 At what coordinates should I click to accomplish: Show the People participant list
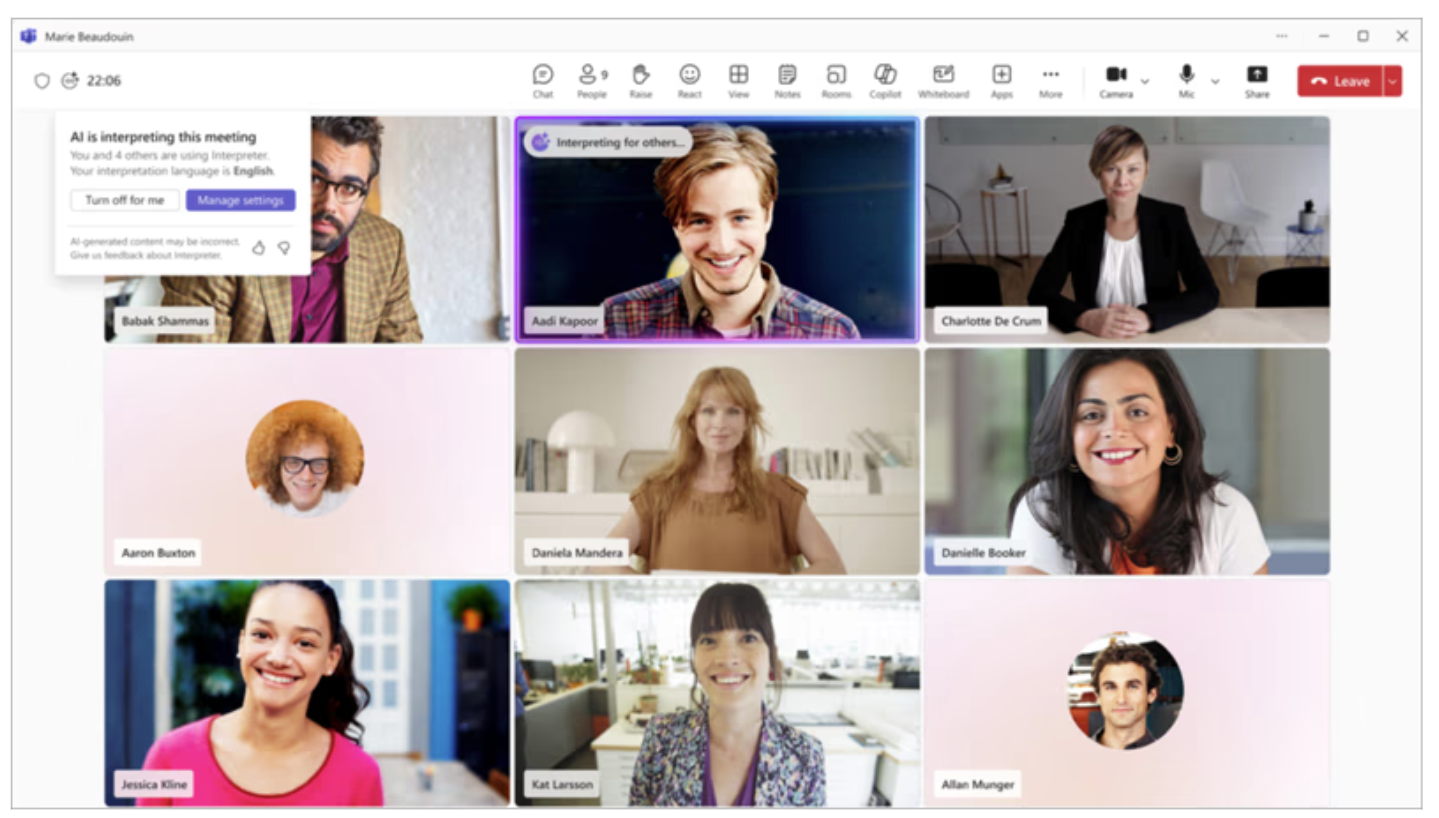pos(591,80)
